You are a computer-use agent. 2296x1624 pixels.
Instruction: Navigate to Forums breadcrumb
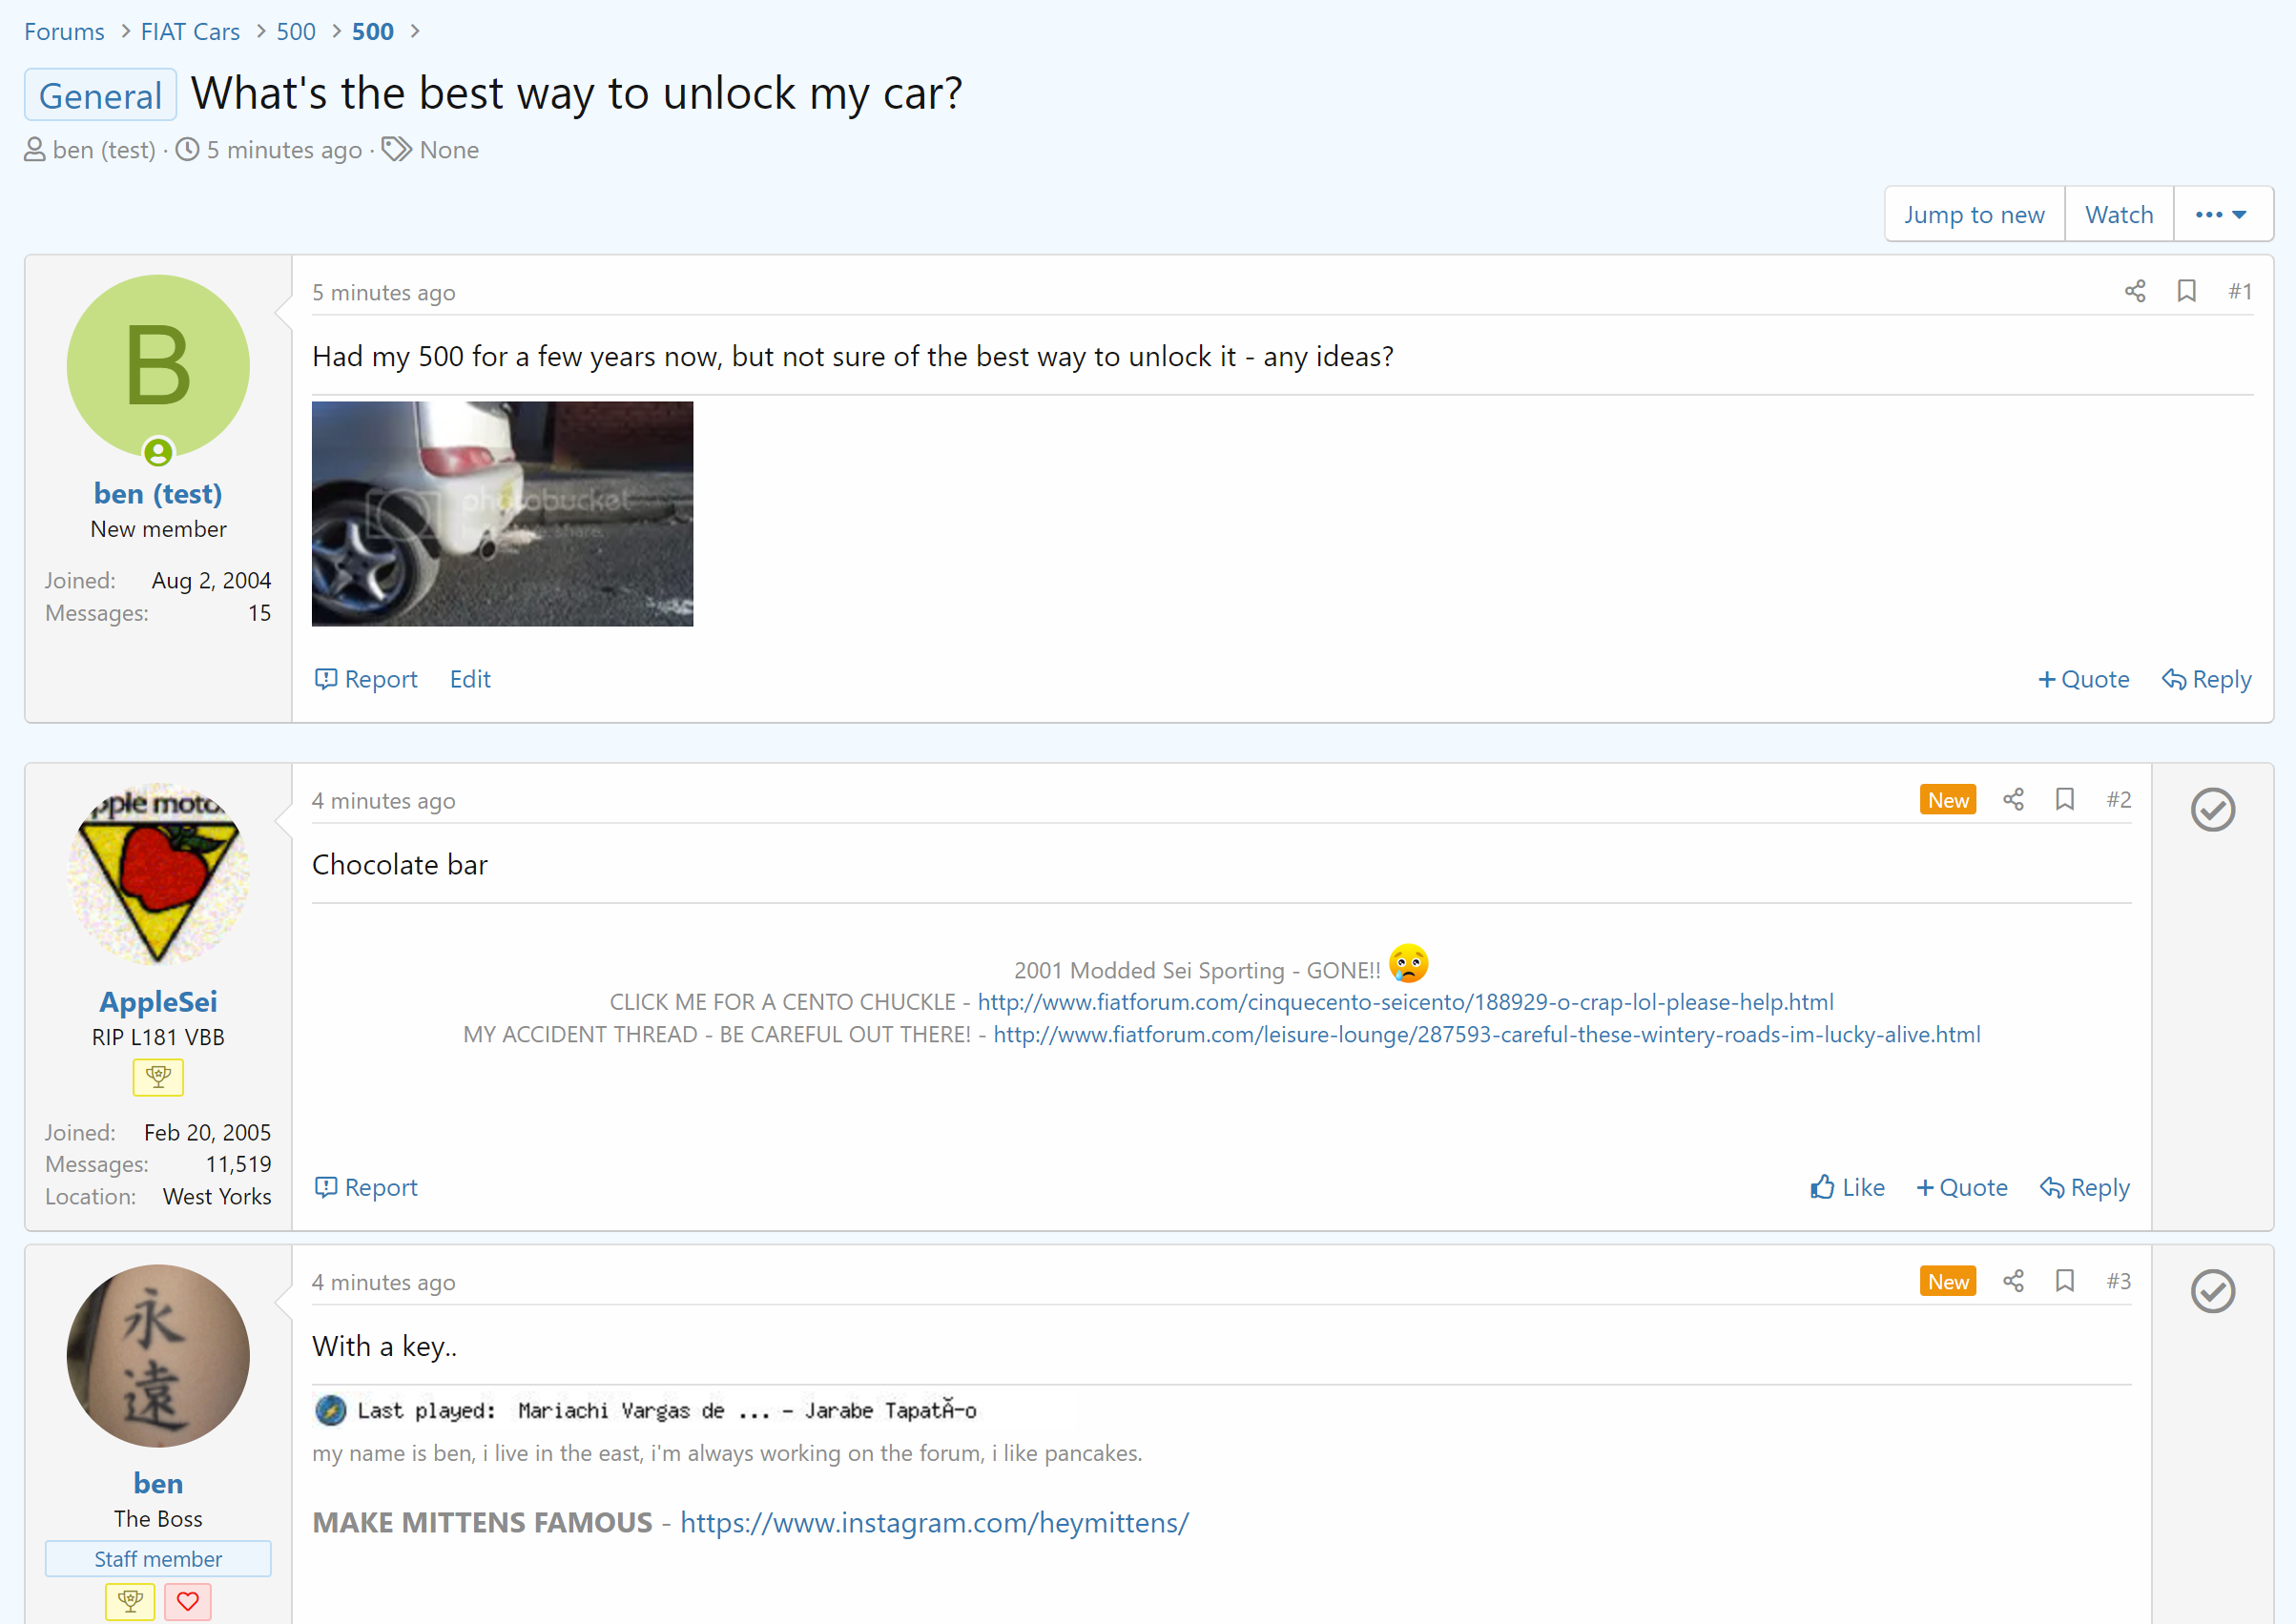64,31
